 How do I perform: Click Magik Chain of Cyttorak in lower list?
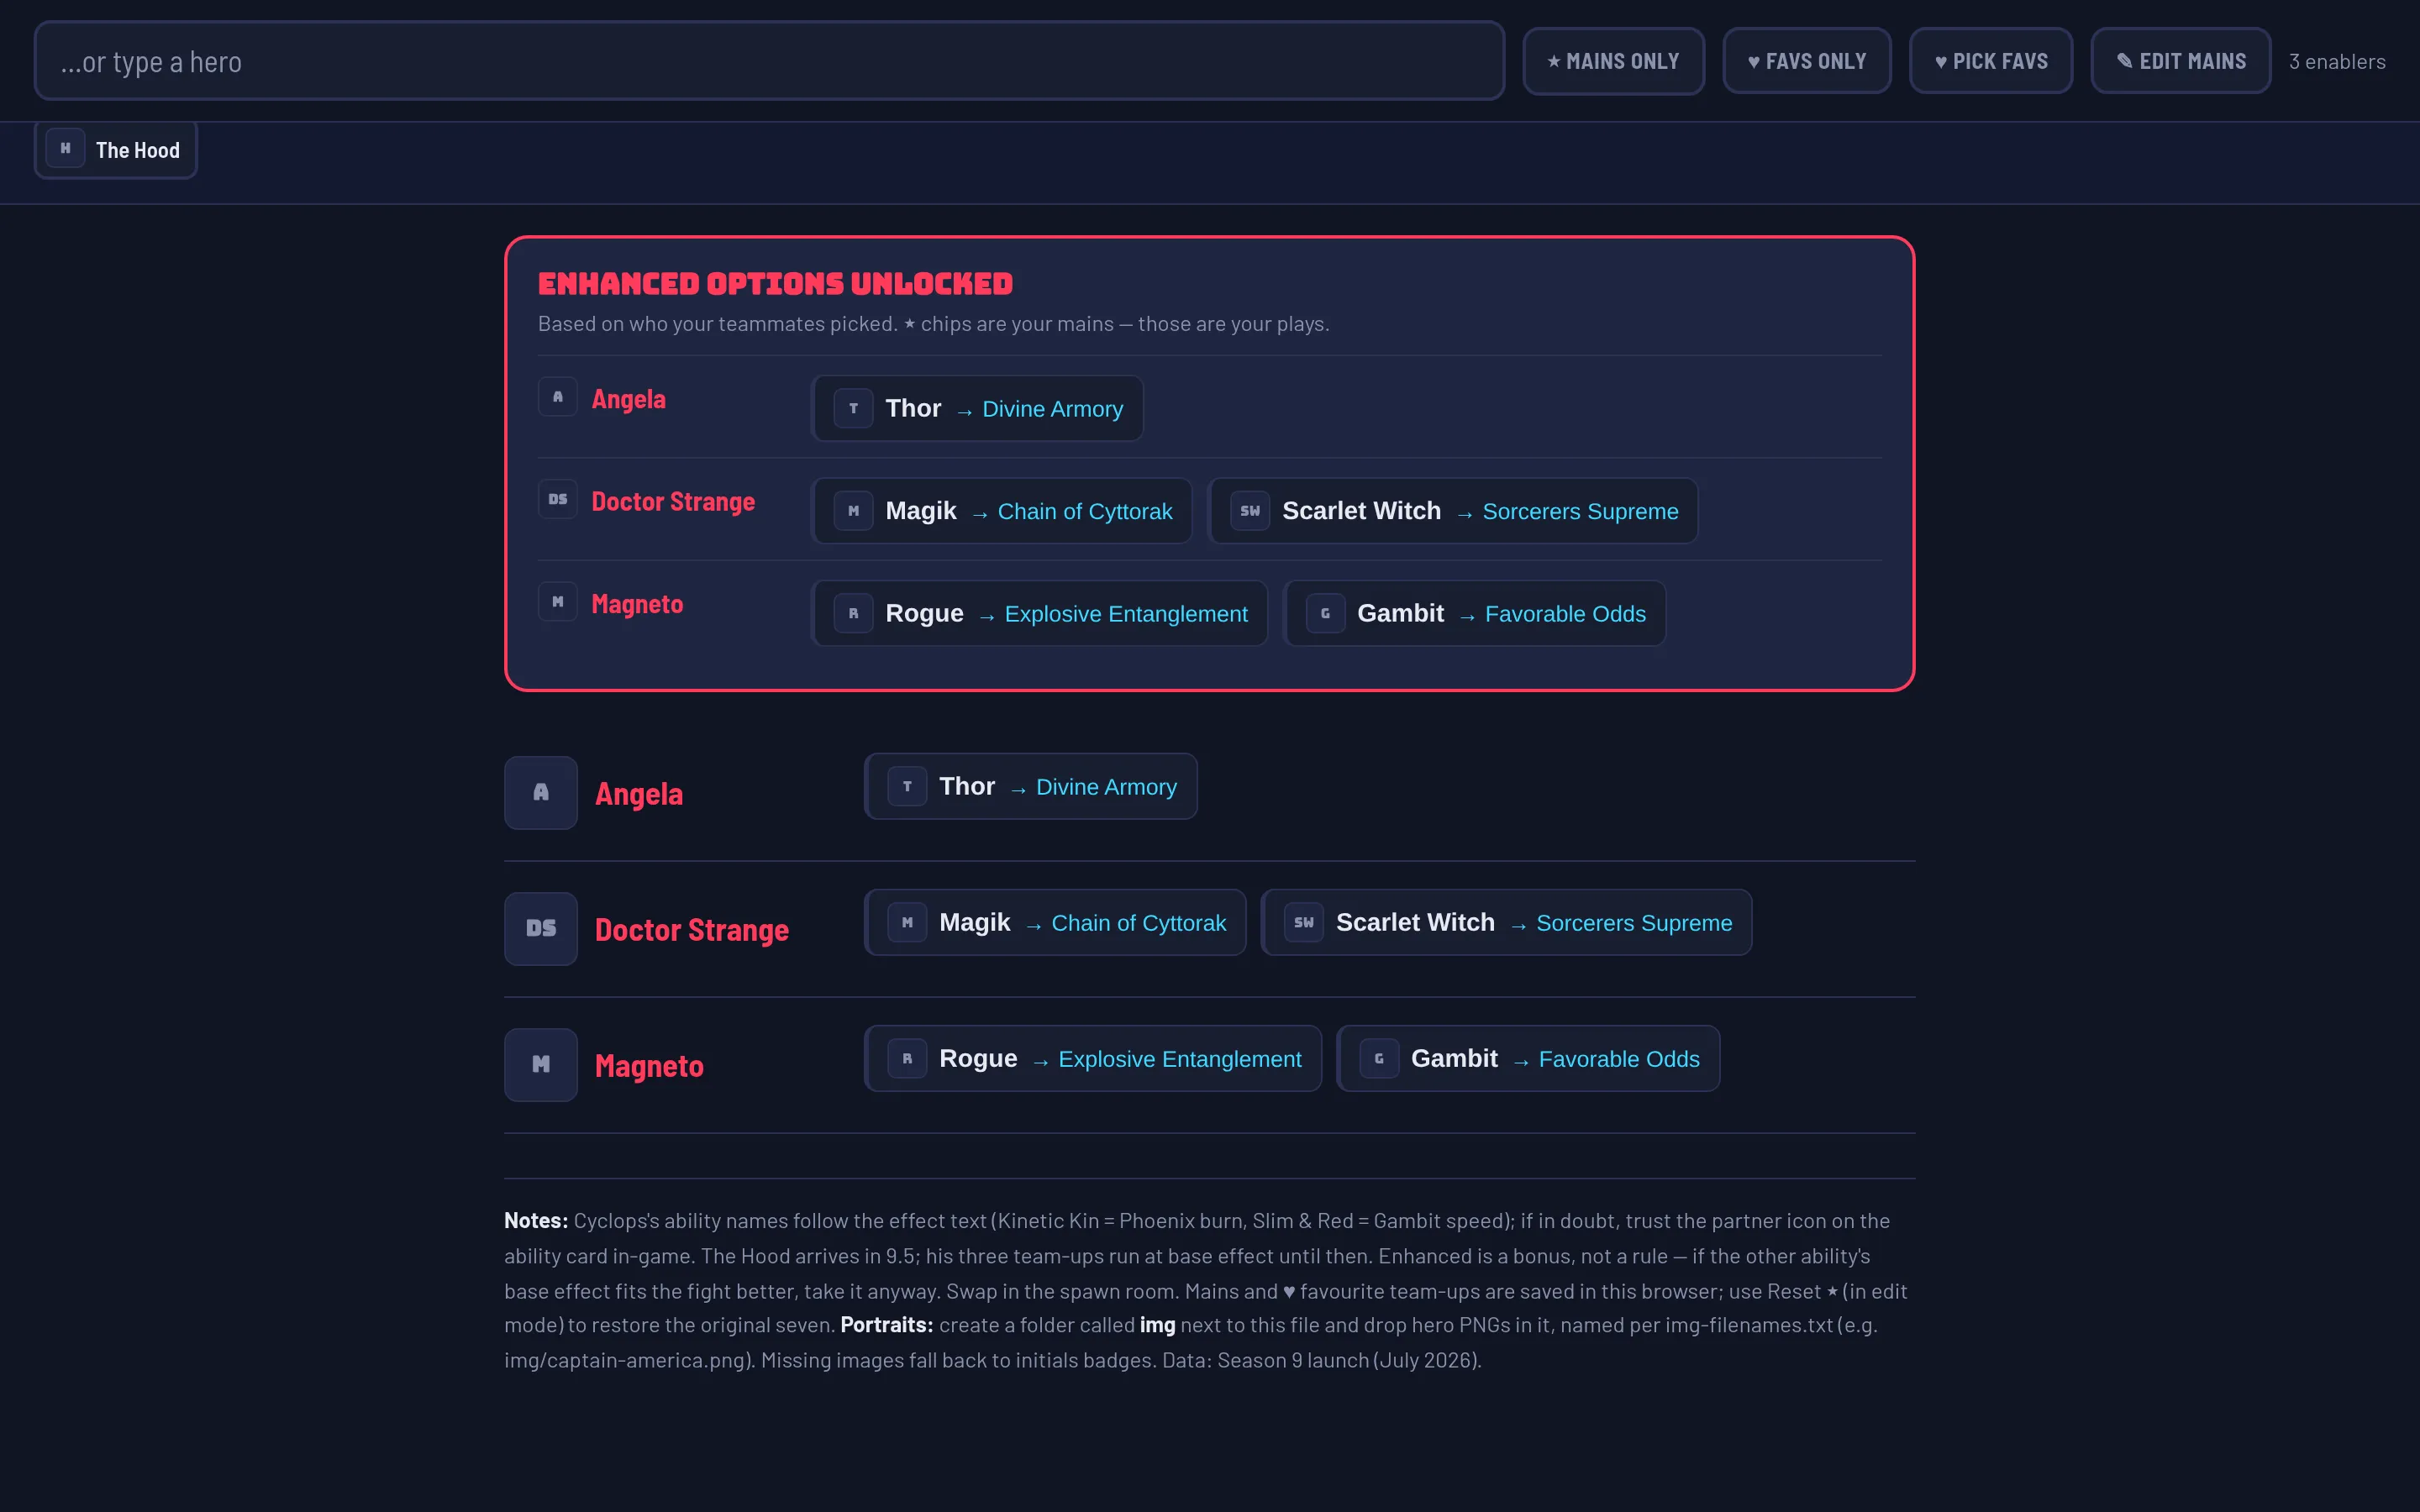pos(1056,922)
